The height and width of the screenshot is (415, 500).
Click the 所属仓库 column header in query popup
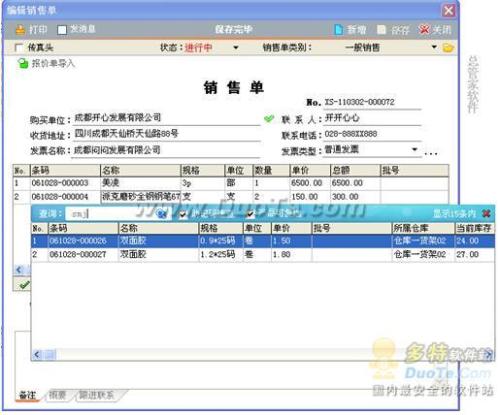click(423, 228)
